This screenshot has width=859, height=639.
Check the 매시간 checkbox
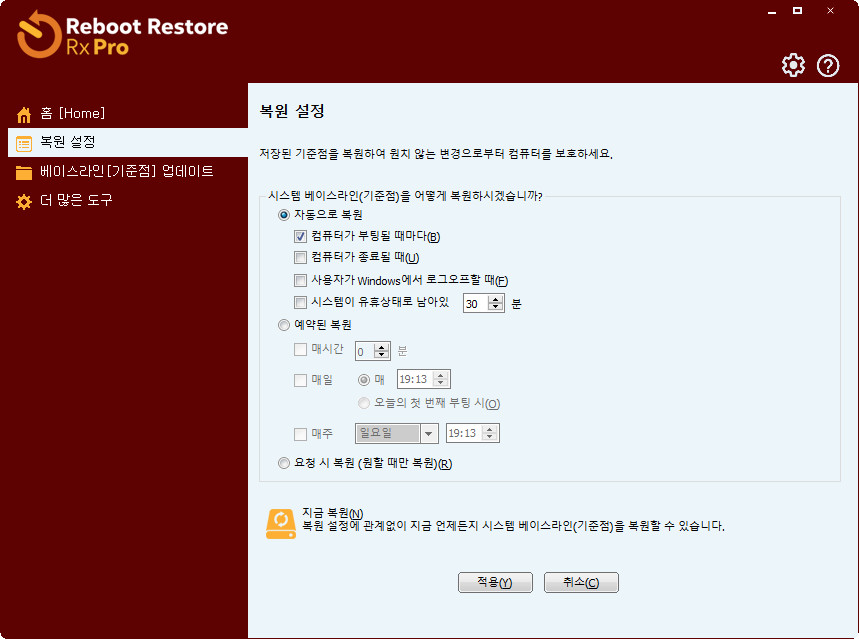tap(300, 350)
